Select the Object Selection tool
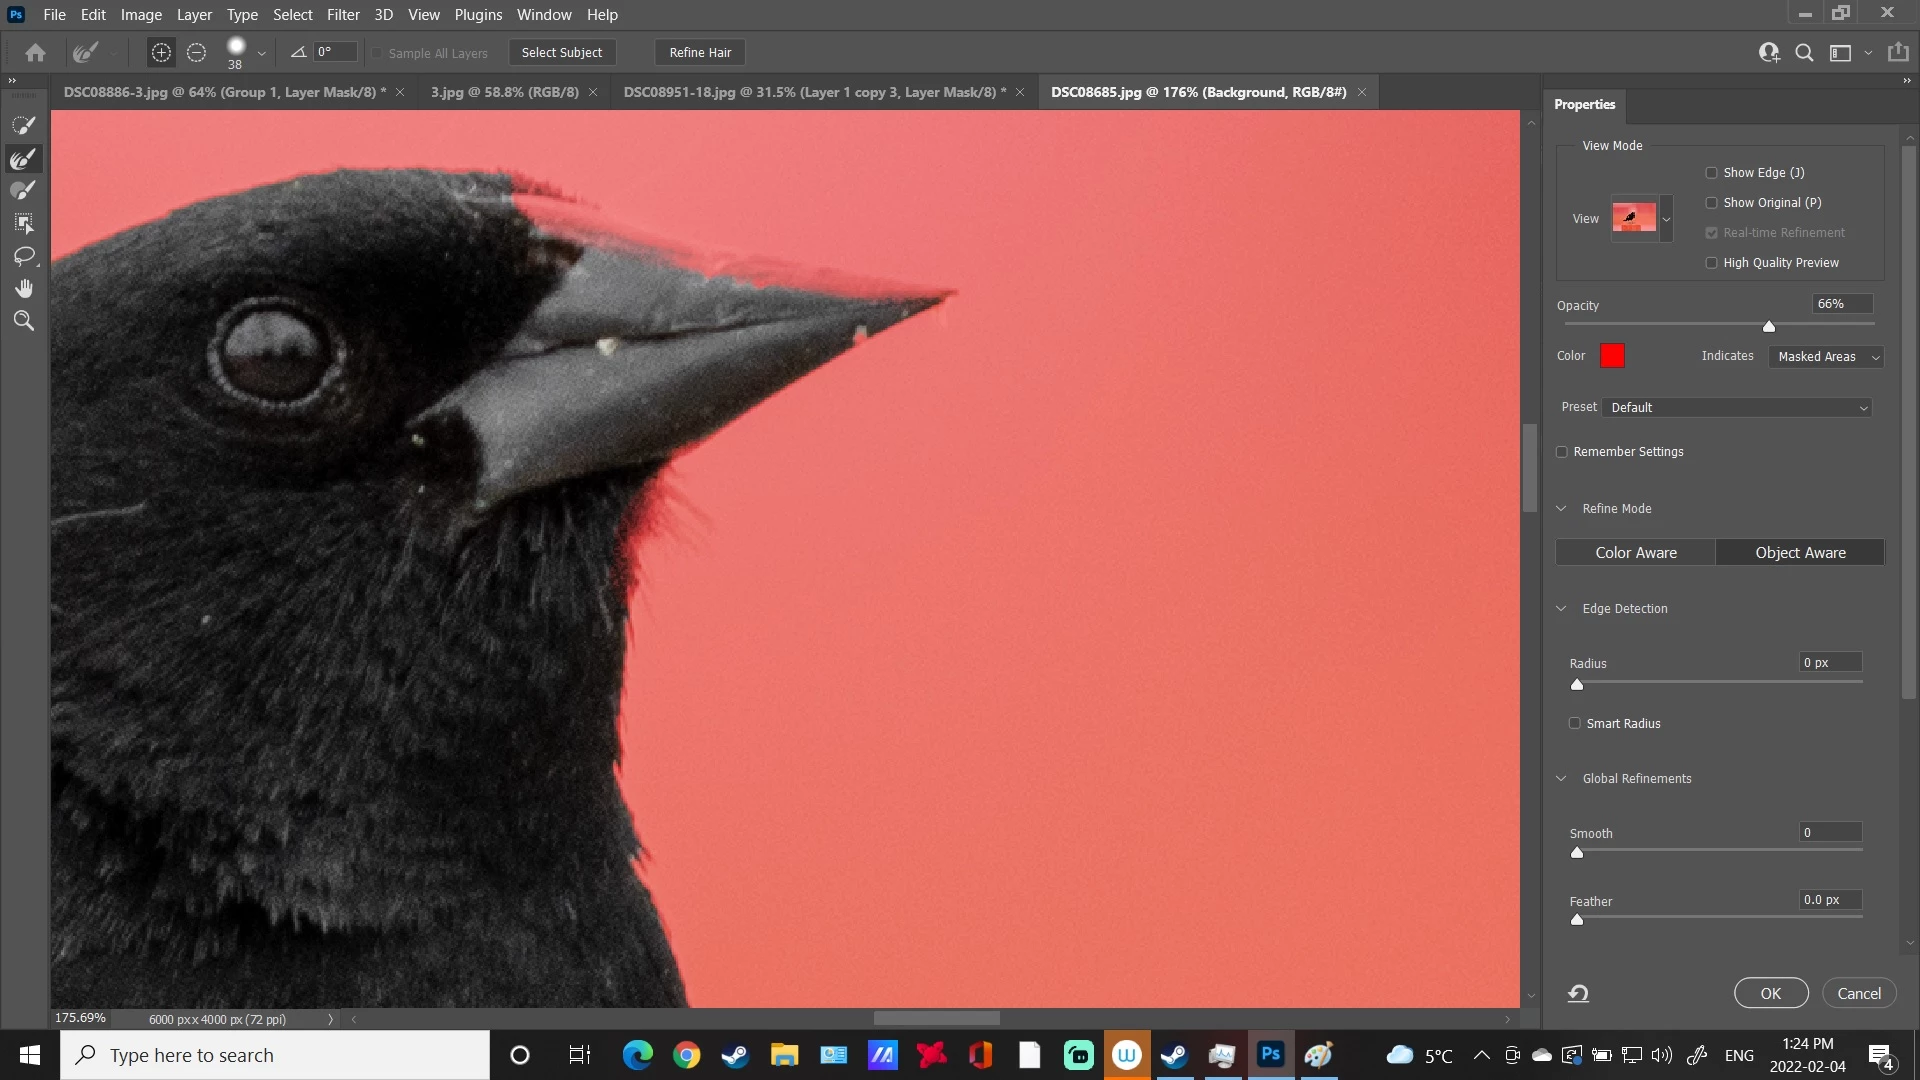This screenshot has height=1080, width=1920. point(23,223)
